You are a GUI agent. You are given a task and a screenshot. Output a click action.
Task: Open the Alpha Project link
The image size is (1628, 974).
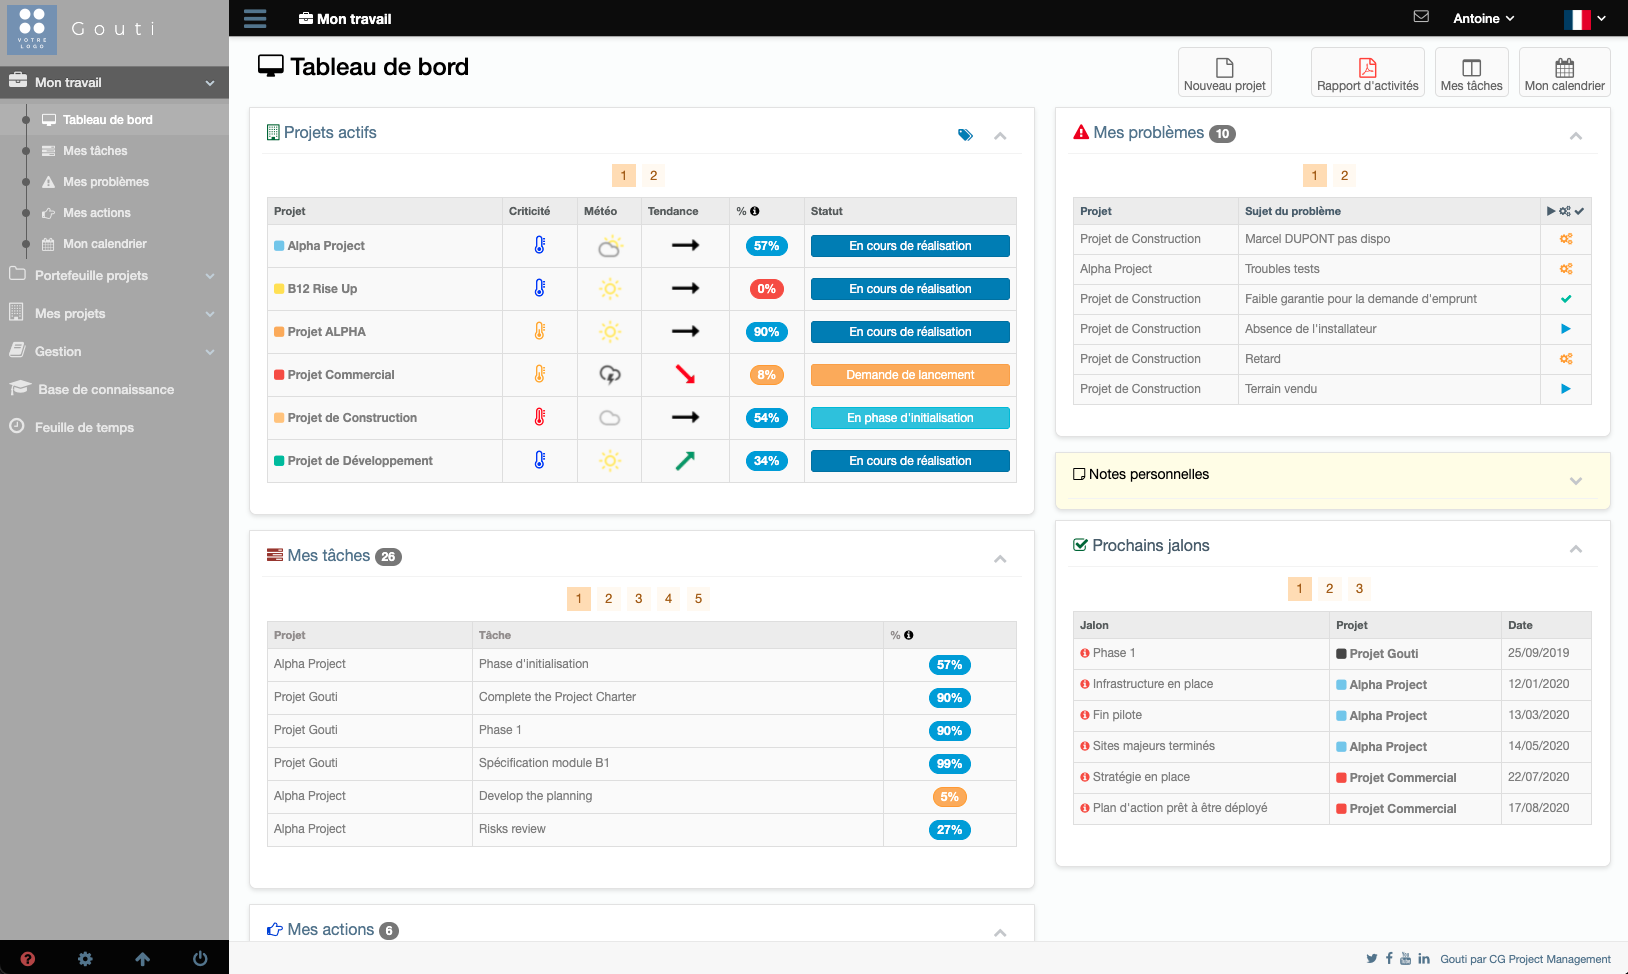pos(325,245)
